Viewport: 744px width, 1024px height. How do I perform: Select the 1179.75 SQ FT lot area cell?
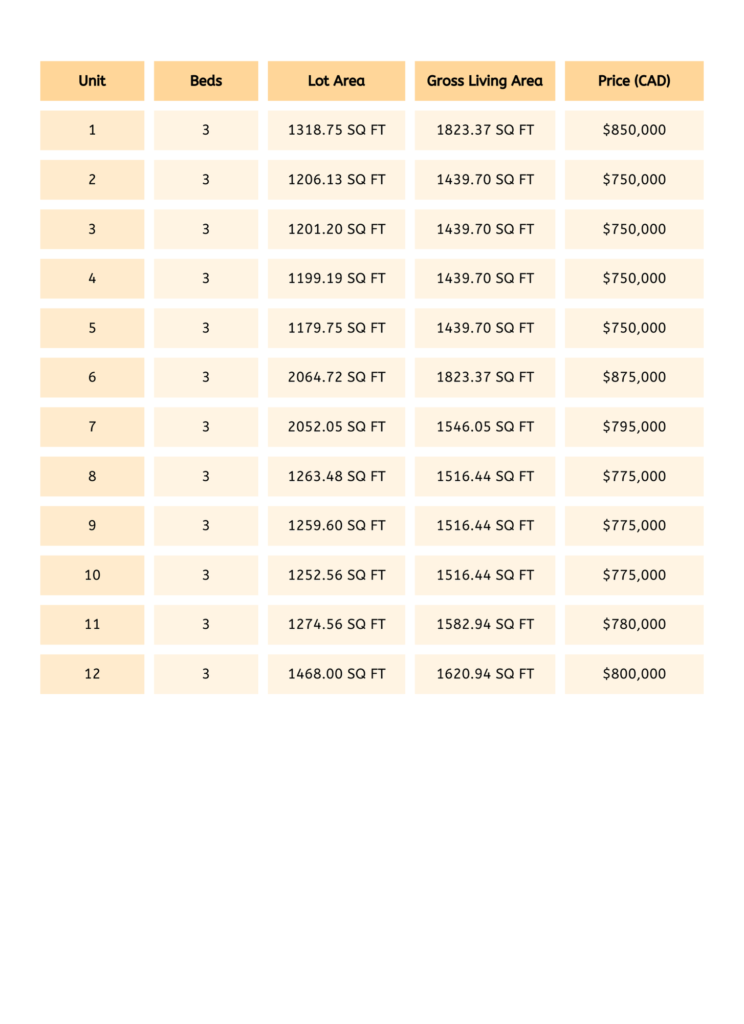point(336,328)
